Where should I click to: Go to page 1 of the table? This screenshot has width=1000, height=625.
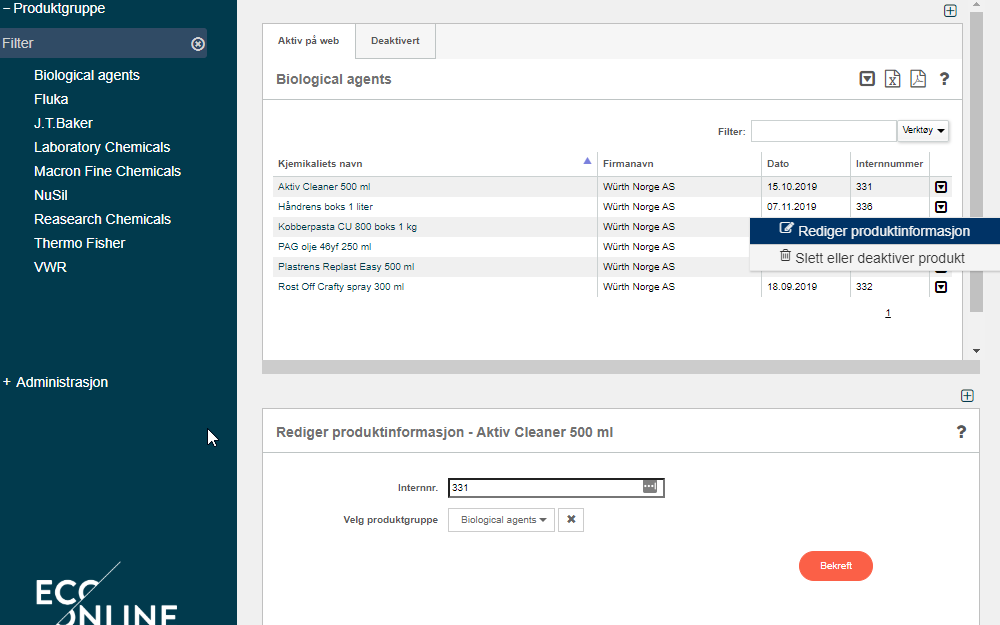(888, 313)
